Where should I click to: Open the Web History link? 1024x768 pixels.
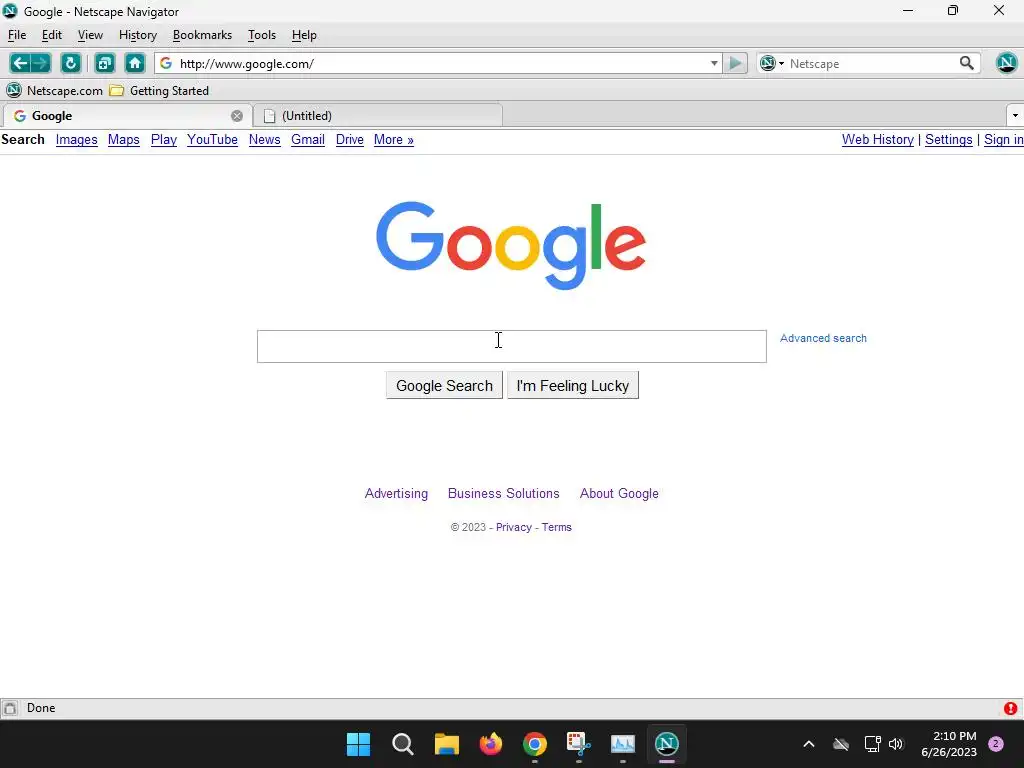pos(878,140)
